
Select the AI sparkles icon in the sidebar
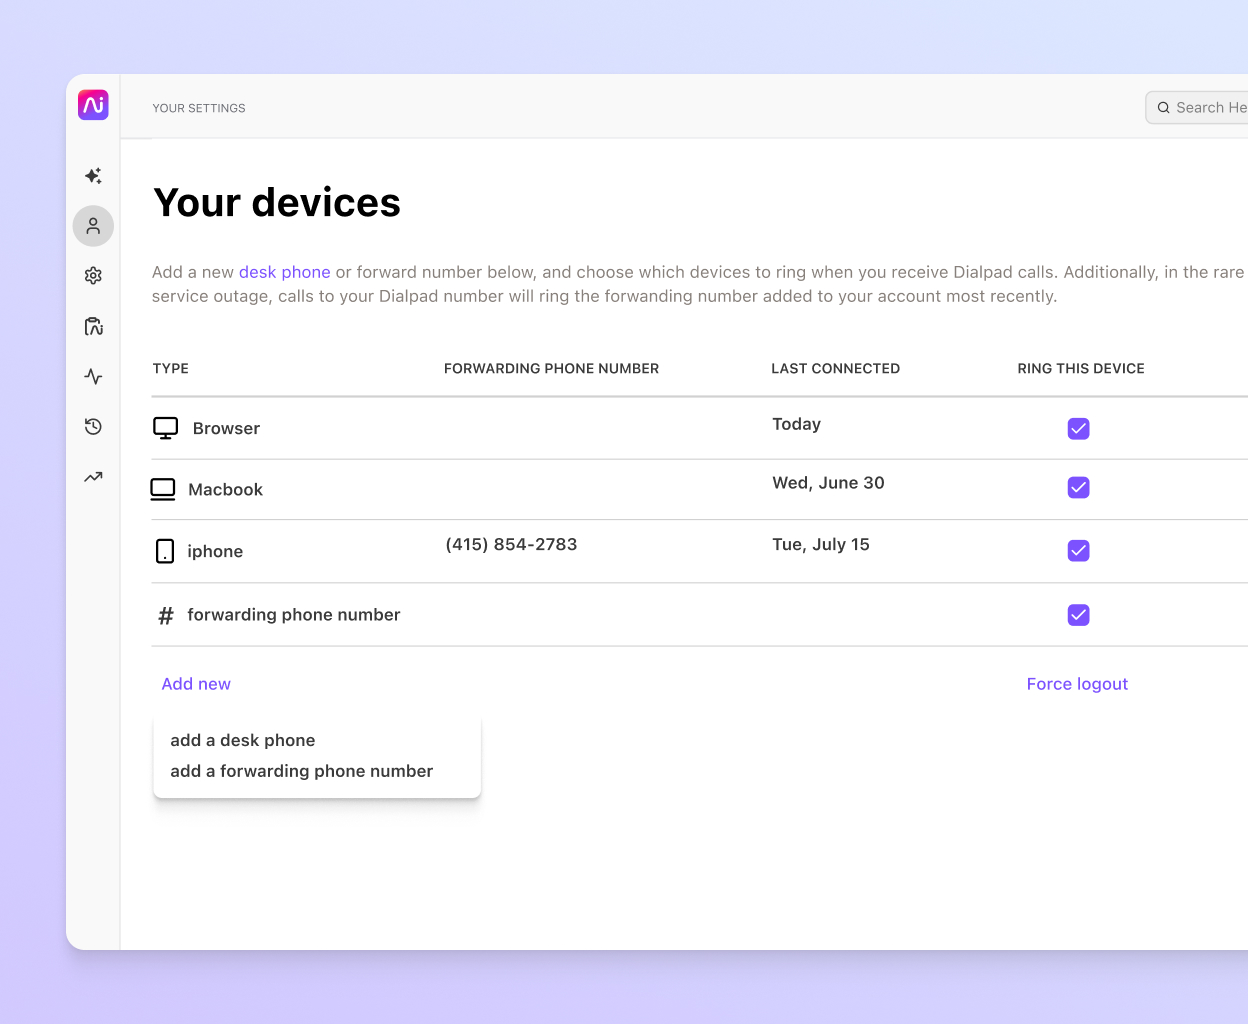(x=93, y=175)
